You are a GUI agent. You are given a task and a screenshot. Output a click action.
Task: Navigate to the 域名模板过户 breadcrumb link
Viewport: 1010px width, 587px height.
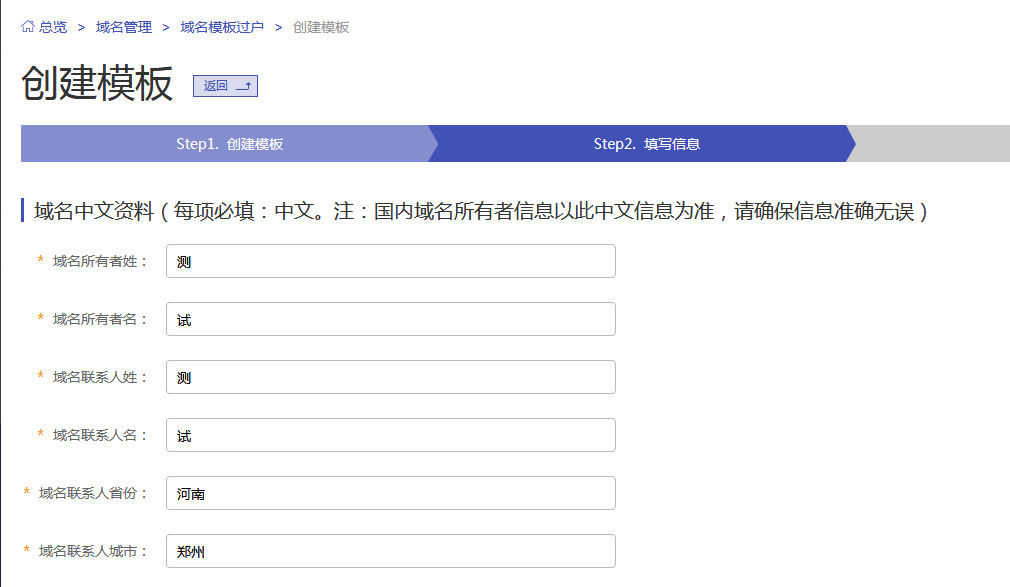coord(222,27)
